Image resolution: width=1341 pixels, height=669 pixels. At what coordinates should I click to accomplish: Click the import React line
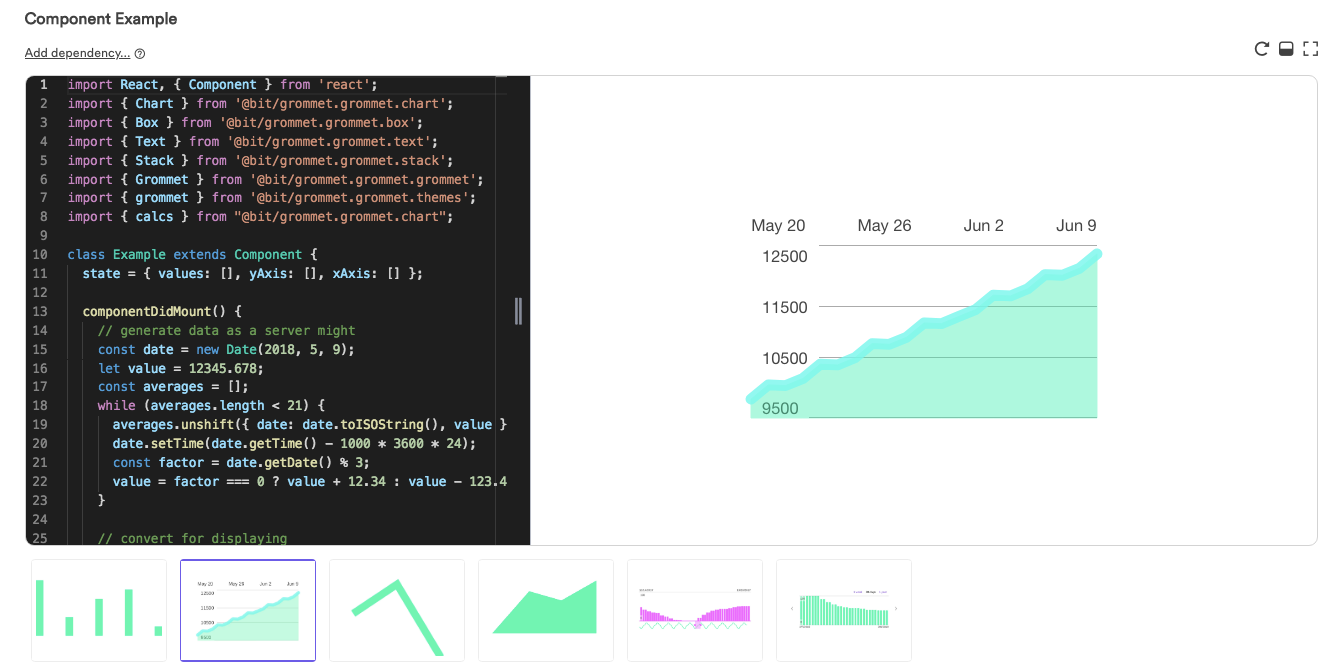(x=222, y=85)
